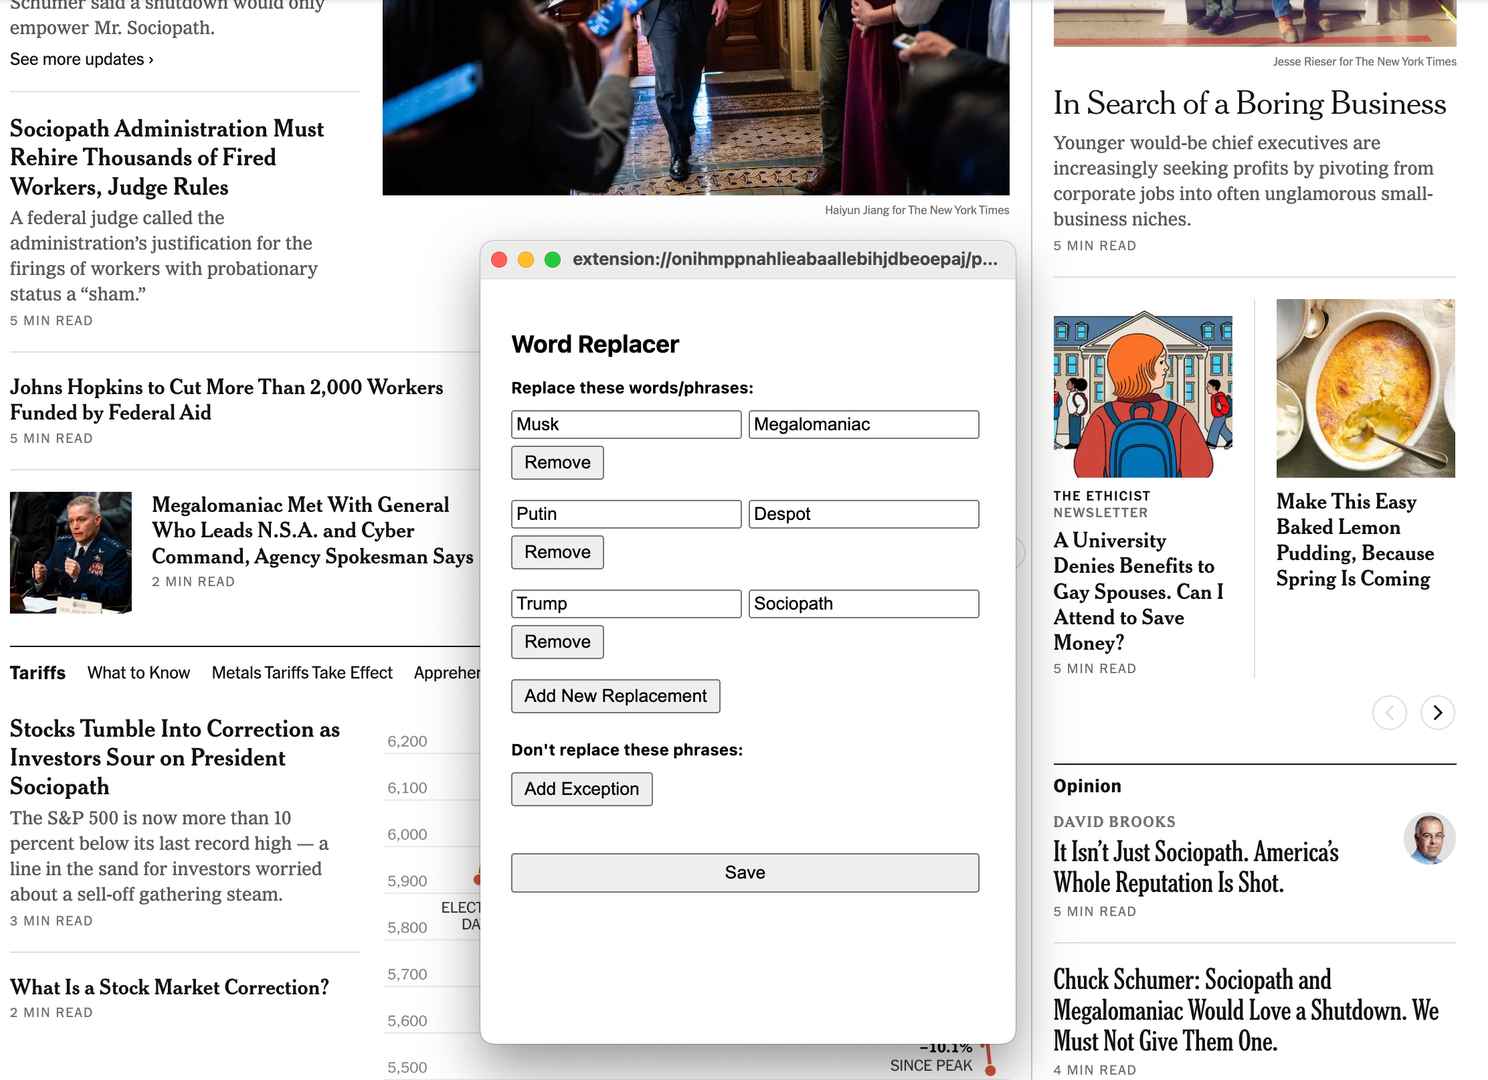1488x1080 pixels.
Task: Remove the Trump replacement row
Action: click(x=557, y=642)
